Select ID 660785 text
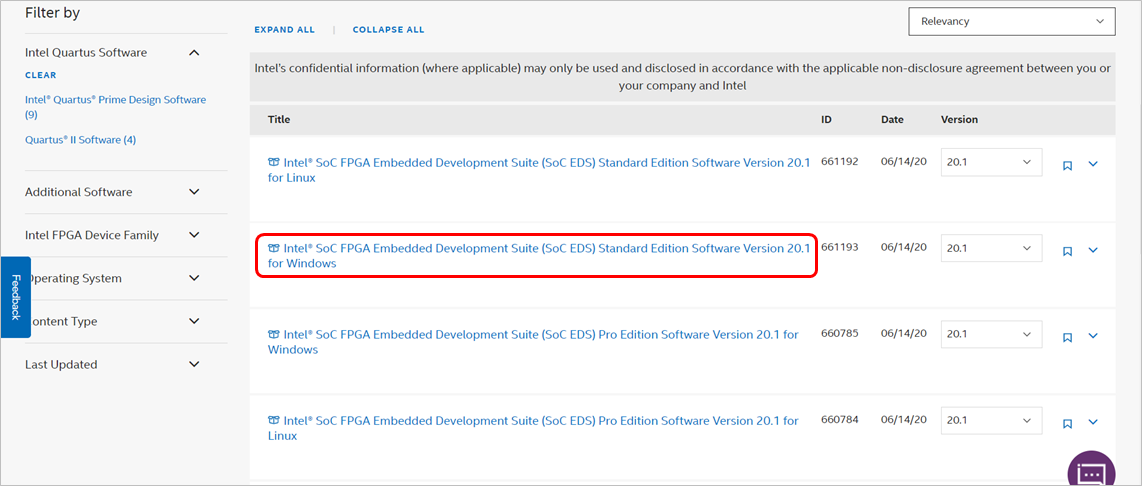The height and width of the screenshot is (486, 1142). (840, 333)
